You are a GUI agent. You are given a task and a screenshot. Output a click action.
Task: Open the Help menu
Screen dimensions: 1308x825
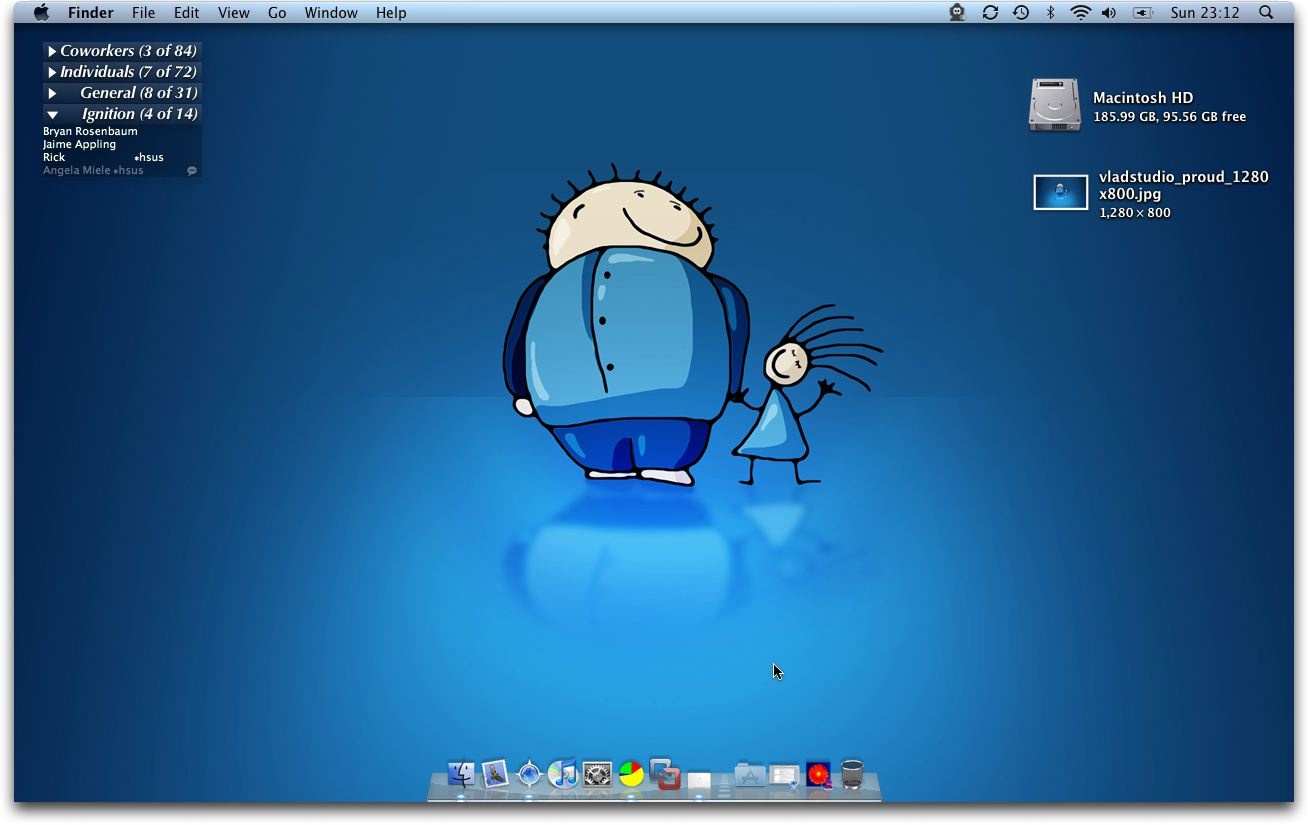(391, 13)
